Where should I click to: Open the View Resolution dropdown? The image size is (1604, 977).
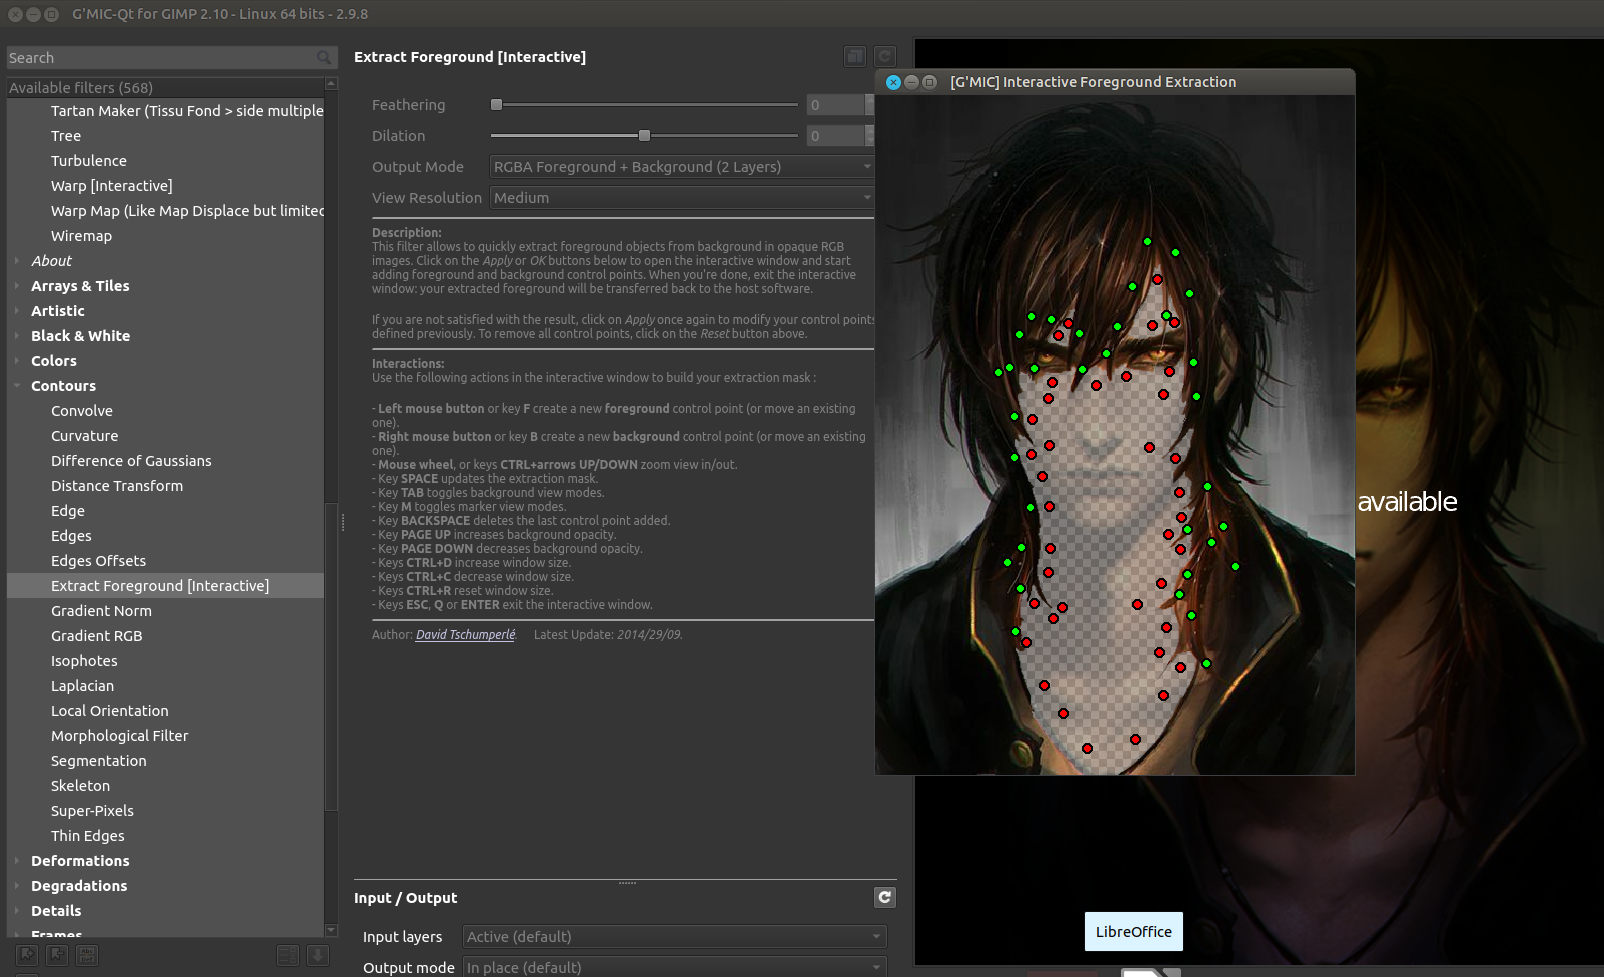682,198
